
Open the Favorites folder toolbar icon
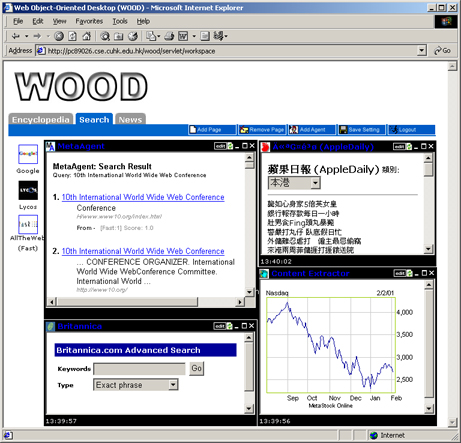119,36
